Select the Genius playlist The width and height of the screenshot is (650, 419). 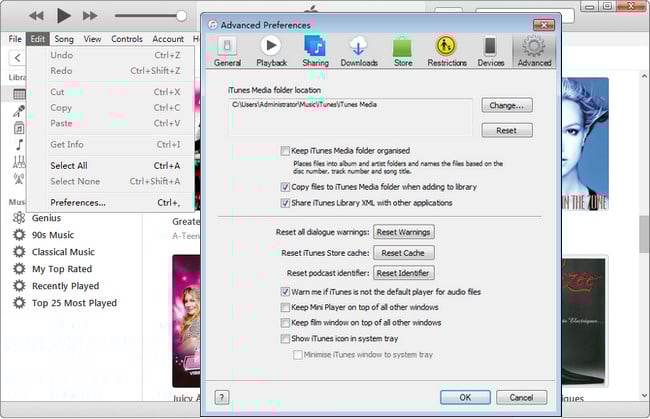point(46,218)
